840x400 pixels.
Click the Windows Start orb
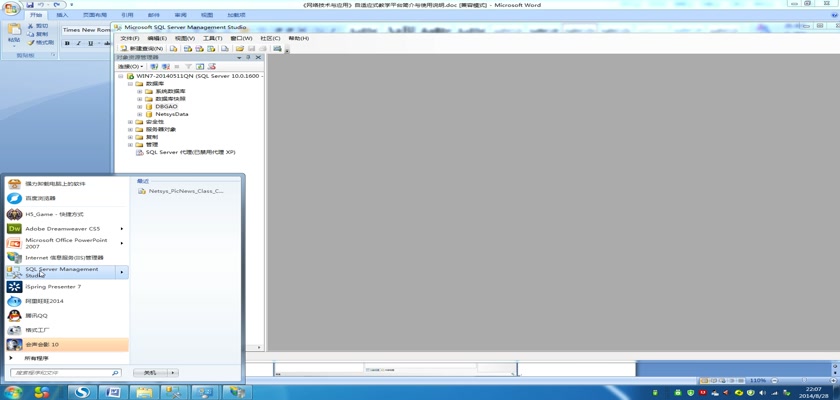pyautogui.click(x=12, y=392)
